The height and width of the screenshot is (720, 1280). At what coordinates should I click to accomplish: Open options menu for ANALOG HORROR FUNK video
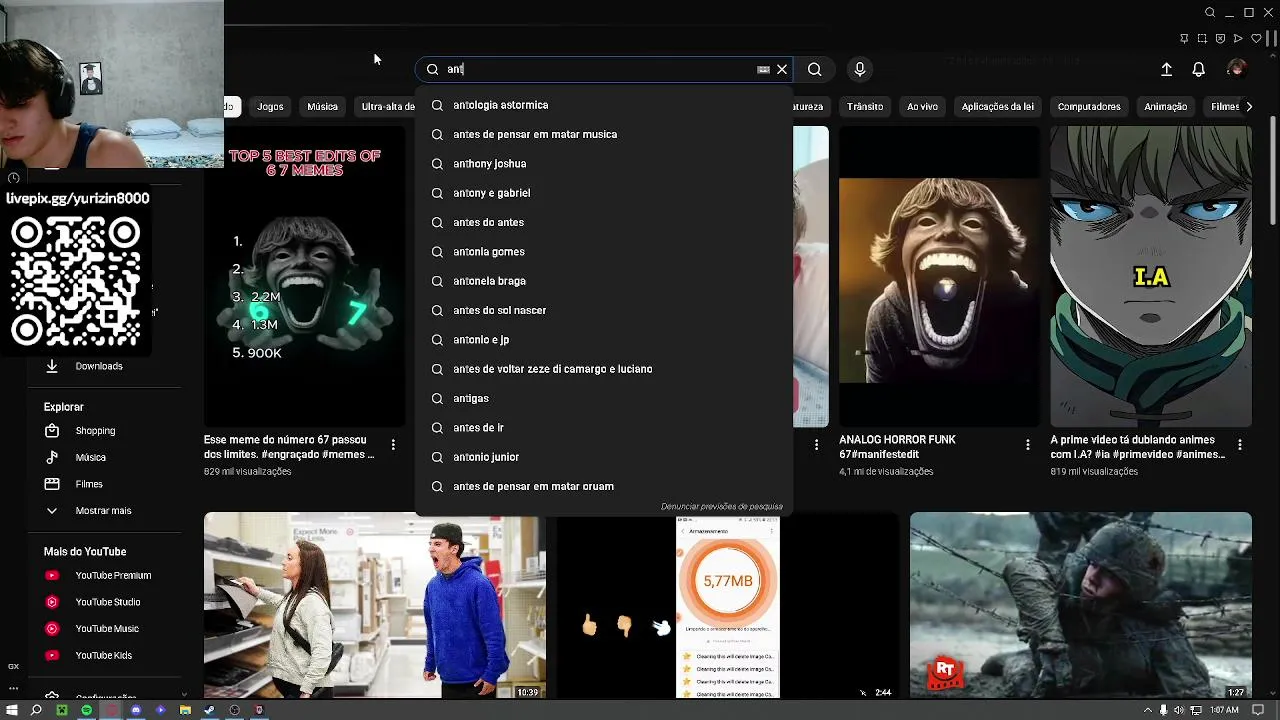tap(1028, 444)
